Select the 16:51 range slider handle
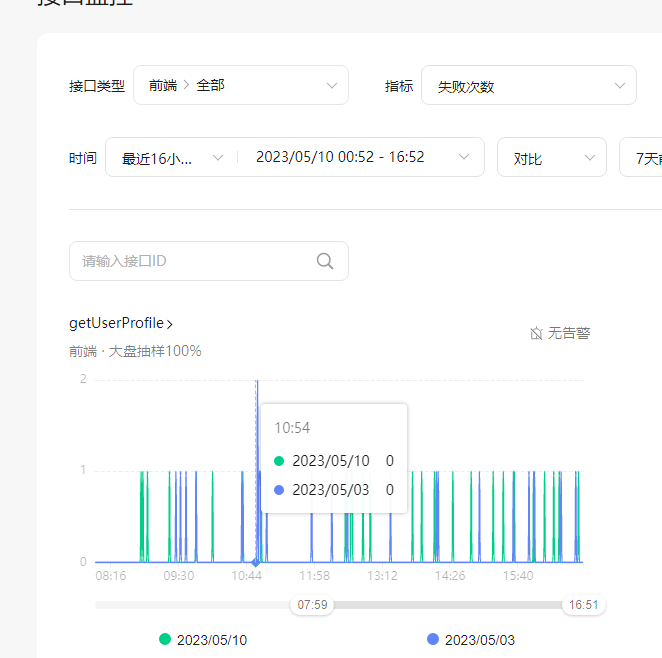This screenshot has width=662, height=658. (583, 605)
